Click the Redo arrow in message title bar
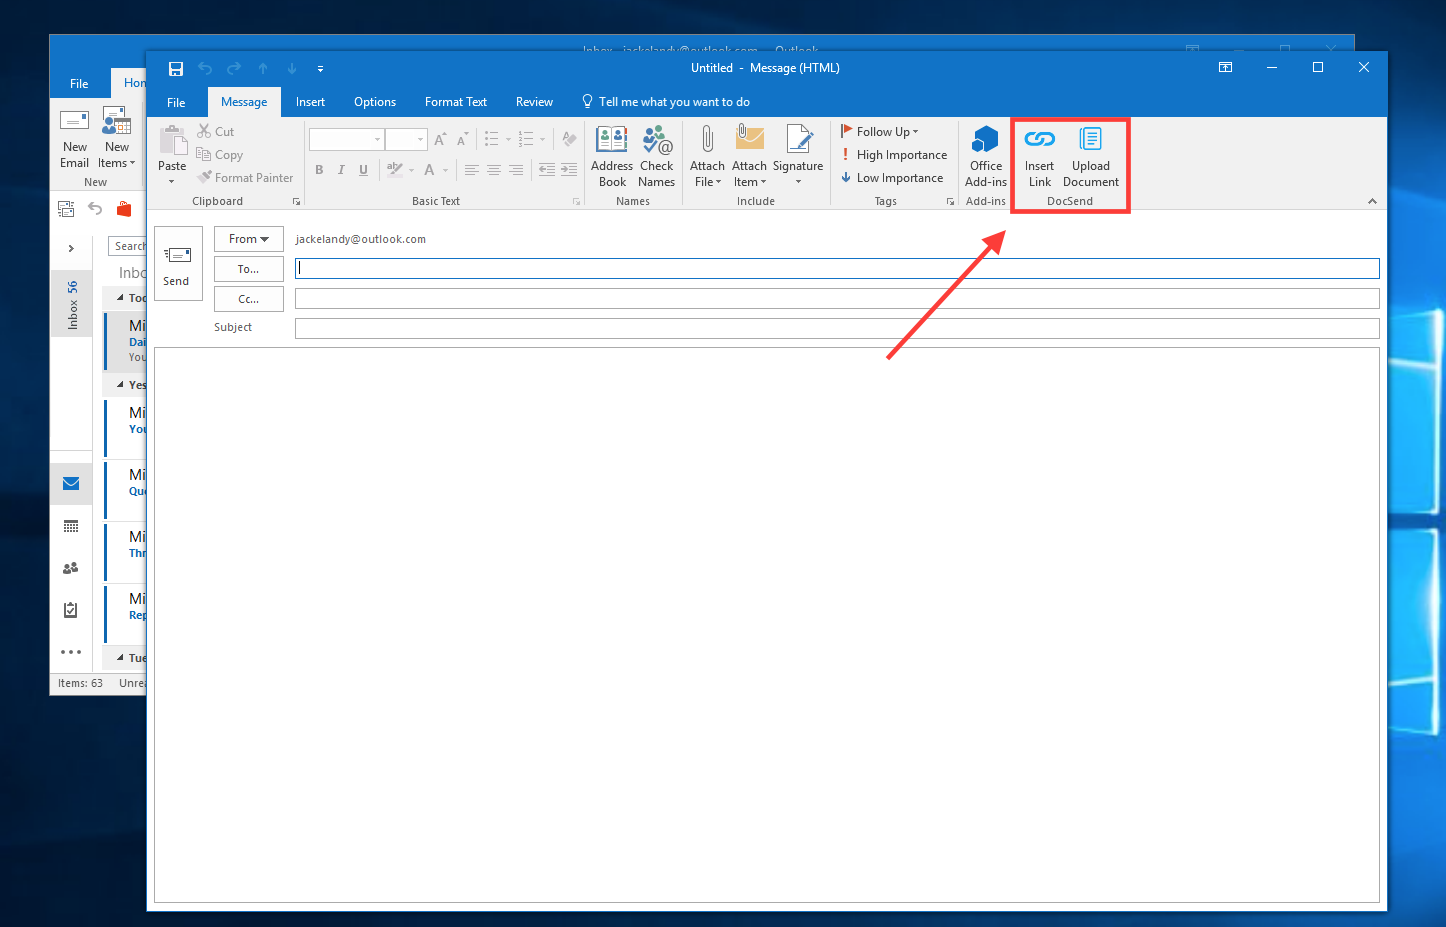The image size is (1446, 927). (234, 68)
